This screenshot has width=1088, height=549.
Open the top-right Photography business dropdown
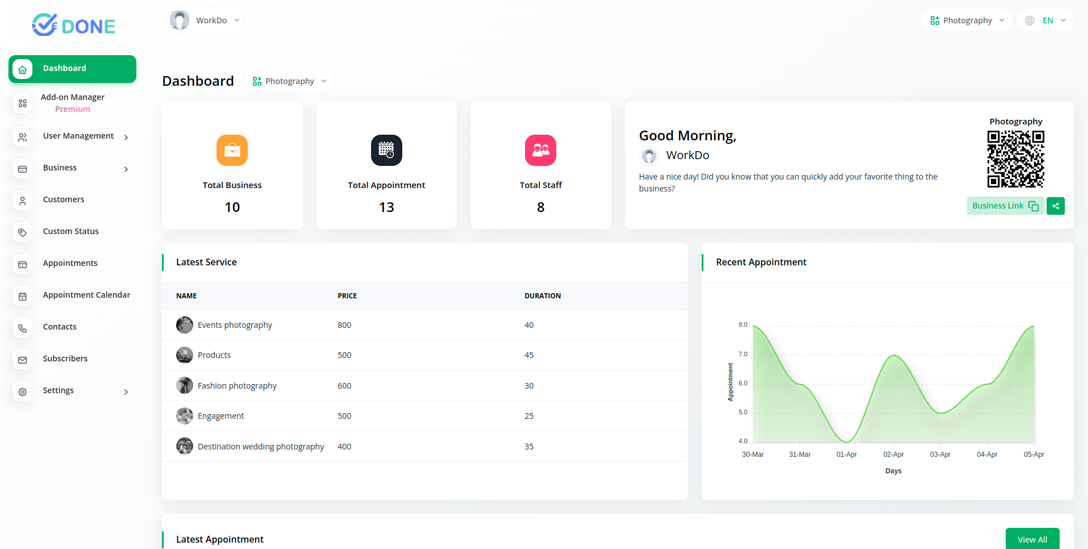(x=967, y=21)
